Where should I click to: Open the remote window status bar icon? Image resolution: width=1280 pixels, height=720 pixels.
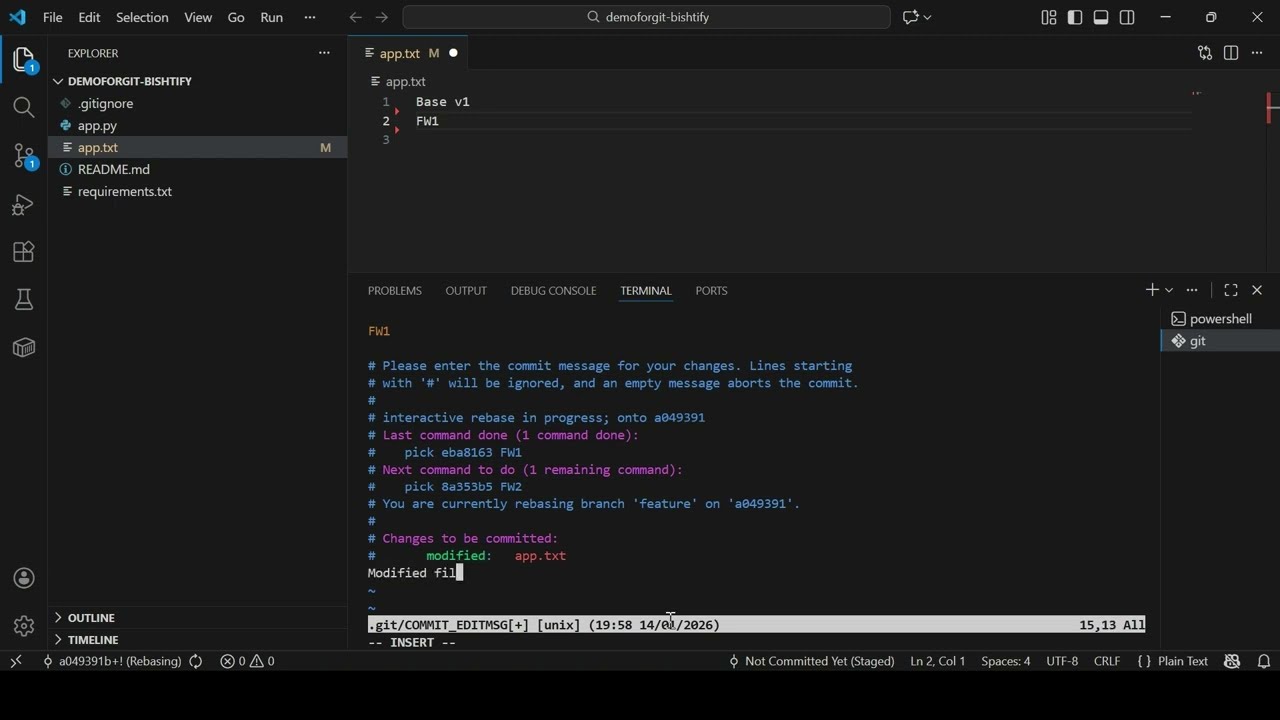click(16, 661)
